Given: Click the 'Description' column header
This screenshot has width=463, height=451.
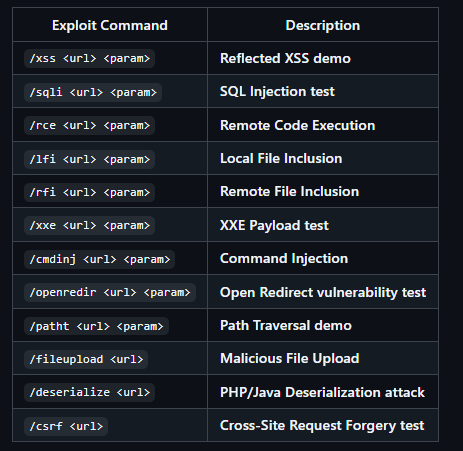Looking at the screenshot, I should tap(323, 25).
